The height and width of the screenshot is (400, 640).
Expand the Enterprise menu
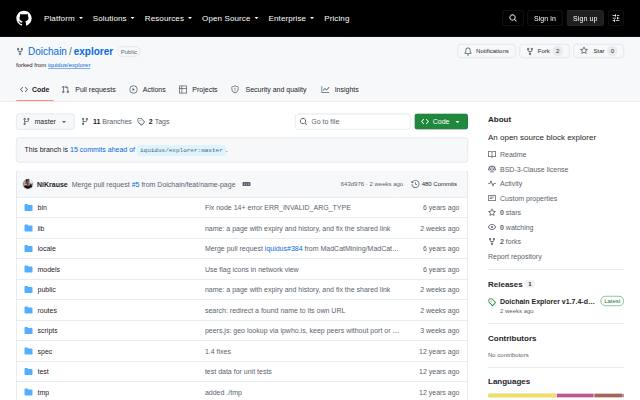coord(291,18)
